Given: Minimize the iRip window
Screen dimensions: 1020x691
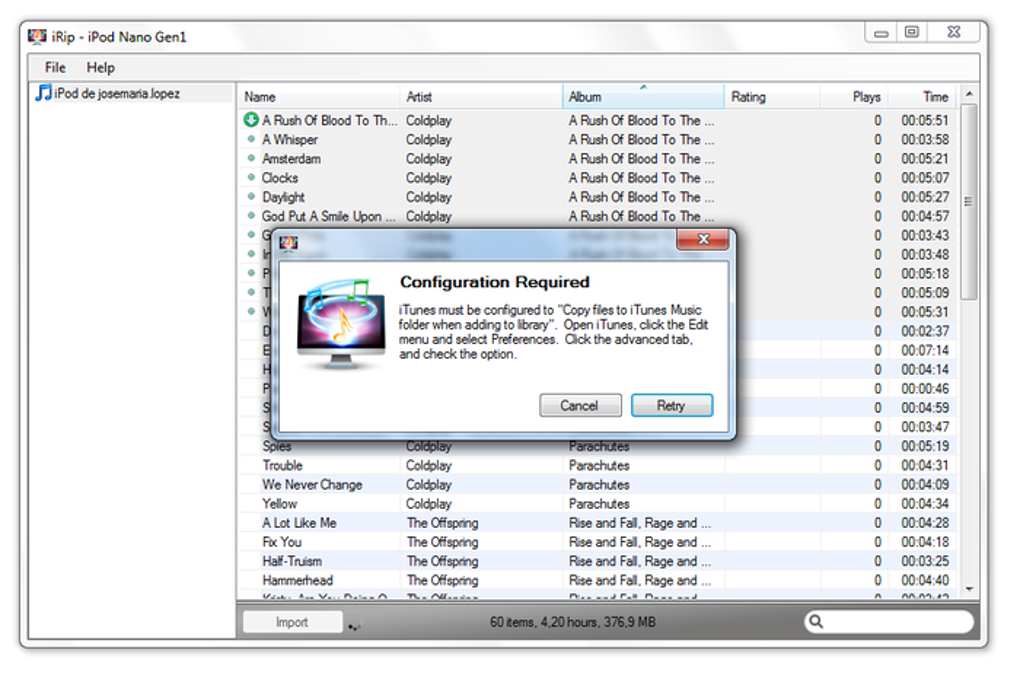Looking at the screenshot, I should tap(881, 33).
